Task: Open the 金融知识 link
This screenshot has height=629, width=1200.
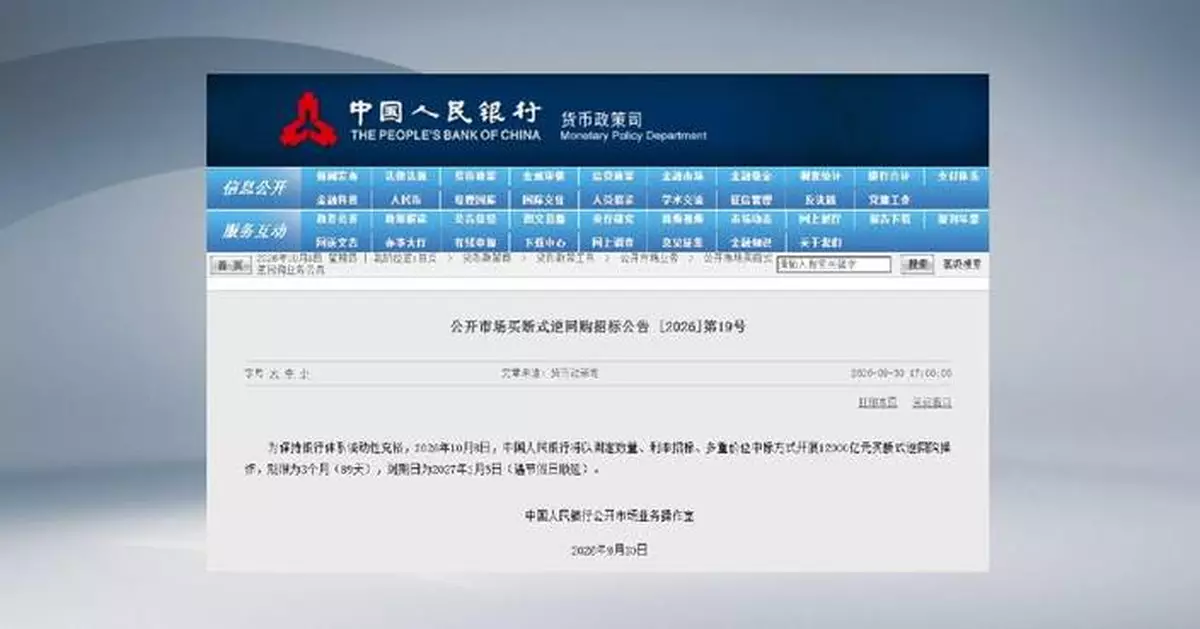Action: (x=751, y=242)
